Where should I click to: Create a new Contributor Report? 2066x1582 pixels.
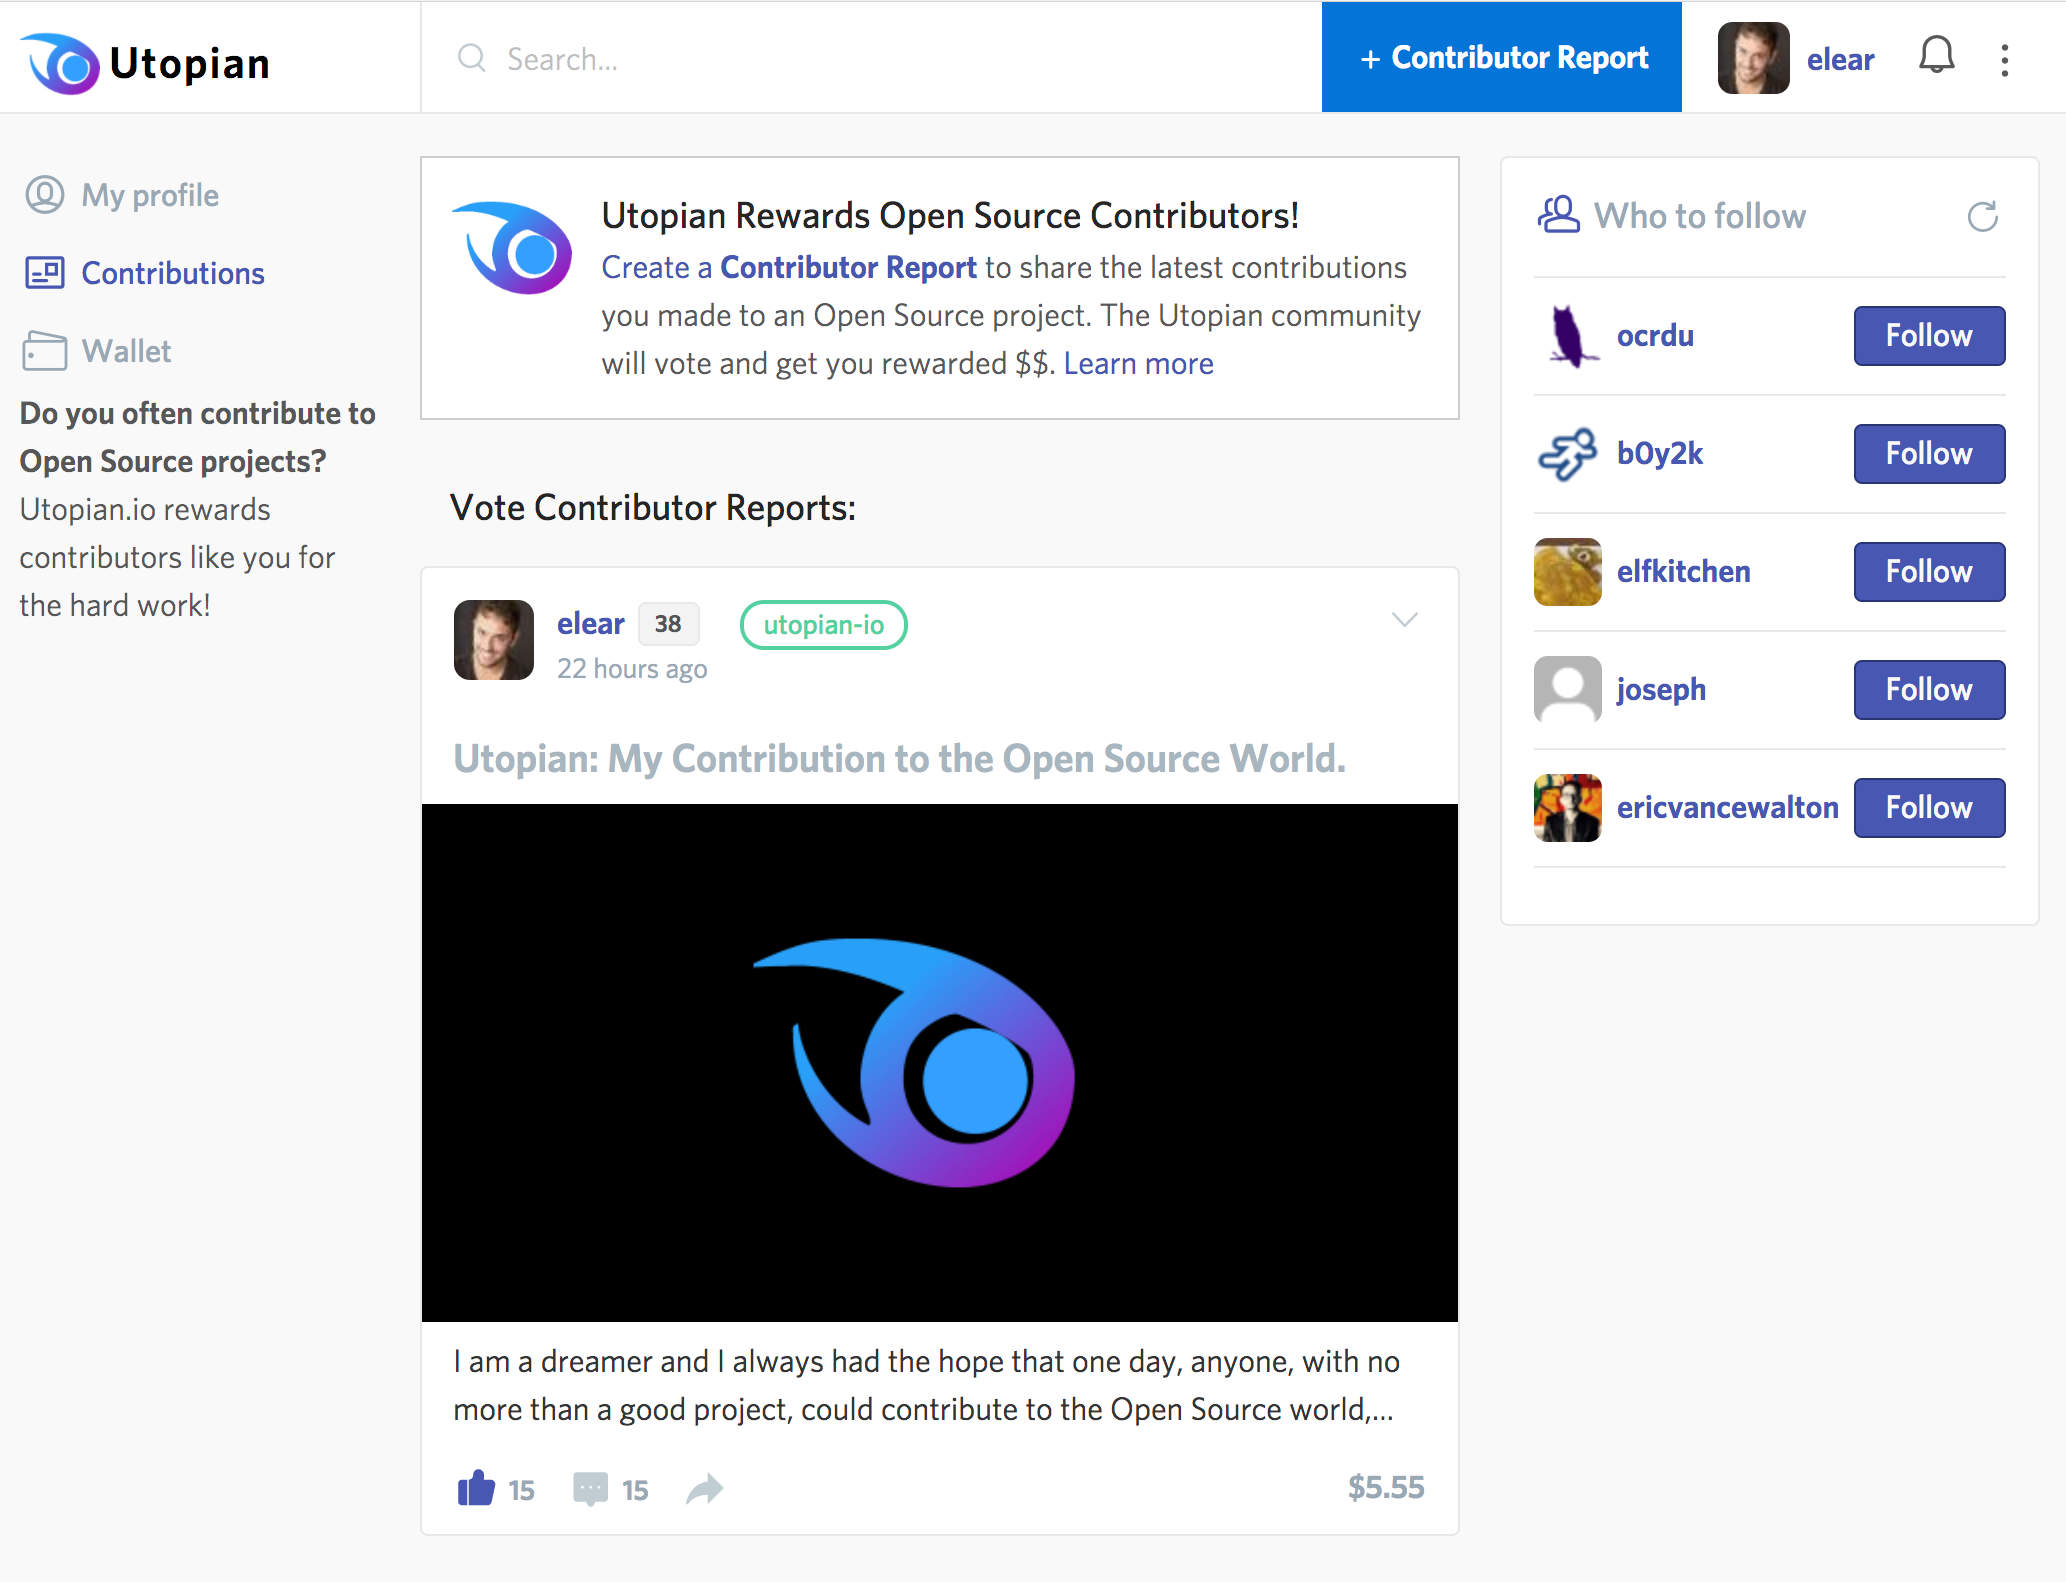[x=1502, y=57]
